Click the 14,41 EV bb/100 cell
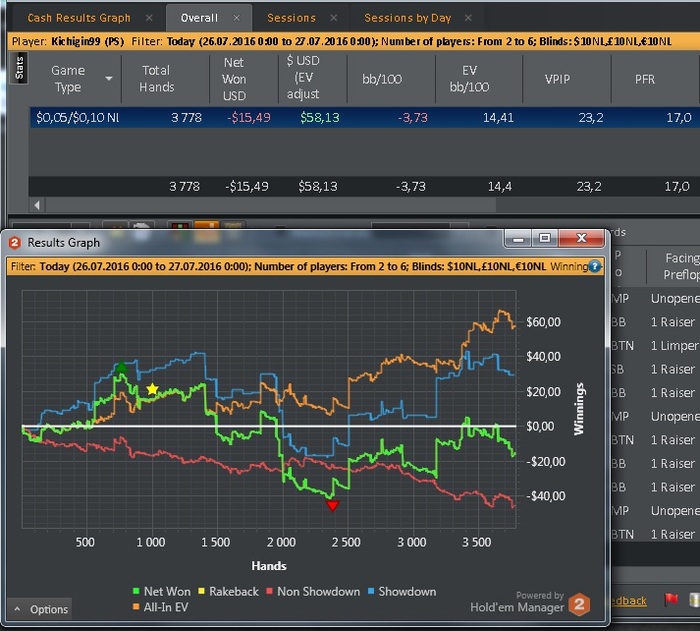 [498, 117]
